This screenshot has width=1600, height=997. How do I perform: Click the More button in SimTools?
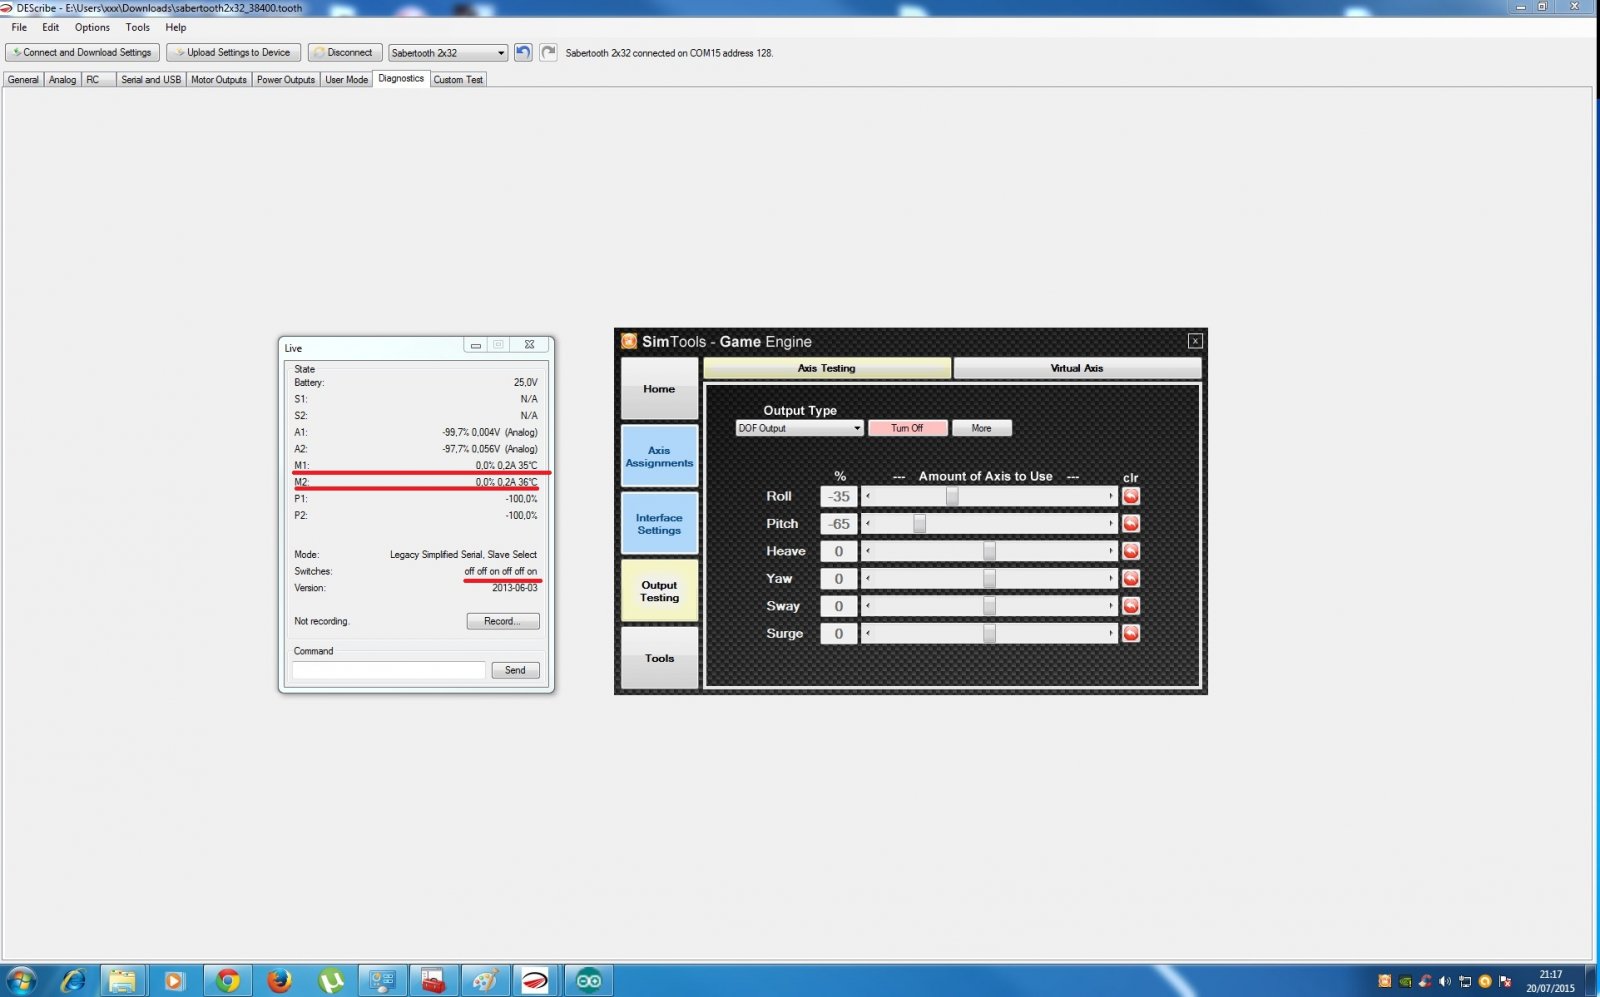coord(982,428)
